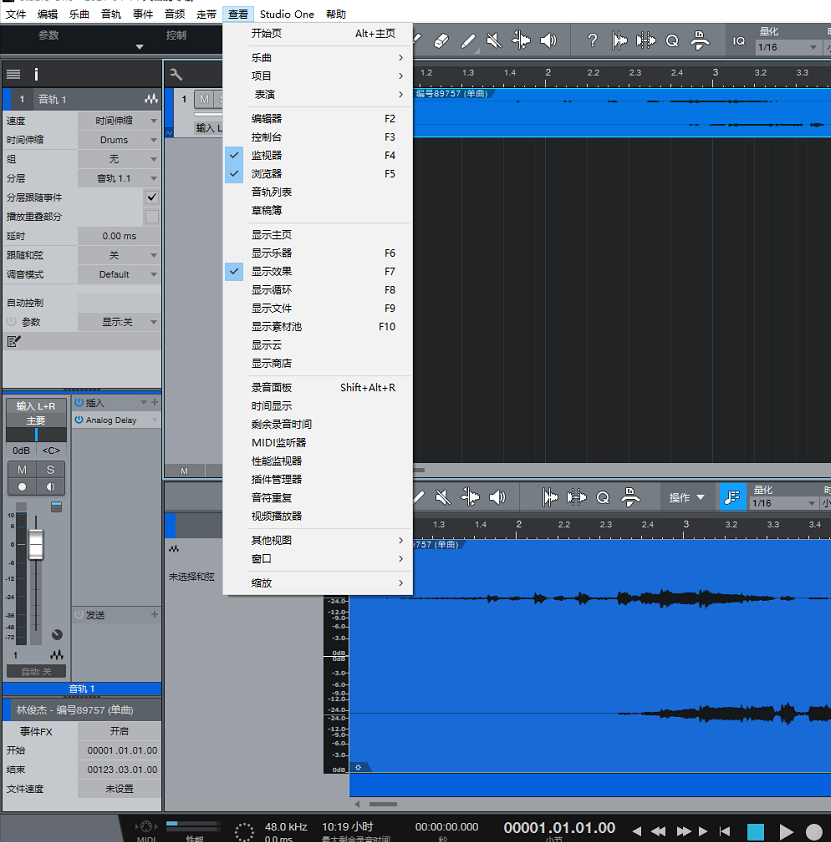This screenshot has width=831, height=842.
Task: Select the Paint pencil tool in top toolbar
Action: [468, 41]
